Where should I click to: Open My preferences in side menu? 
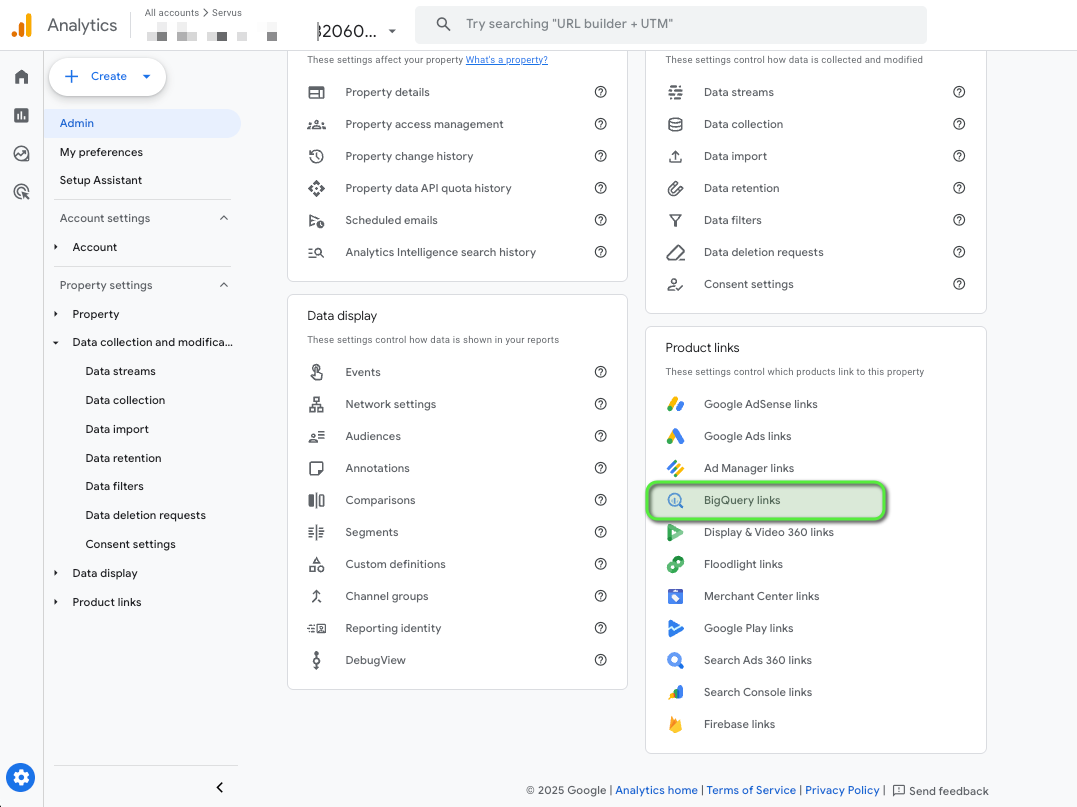coord(101,152)
